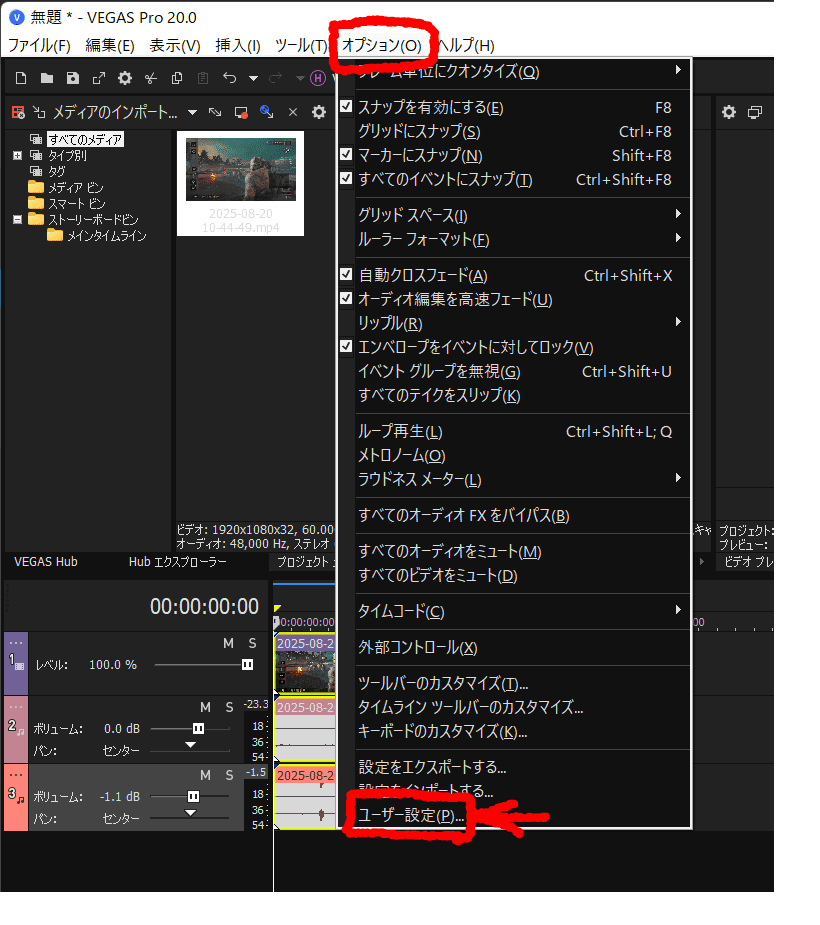
Task: Open media panel settings via its gear icon
Action: (x=319, y=112)
